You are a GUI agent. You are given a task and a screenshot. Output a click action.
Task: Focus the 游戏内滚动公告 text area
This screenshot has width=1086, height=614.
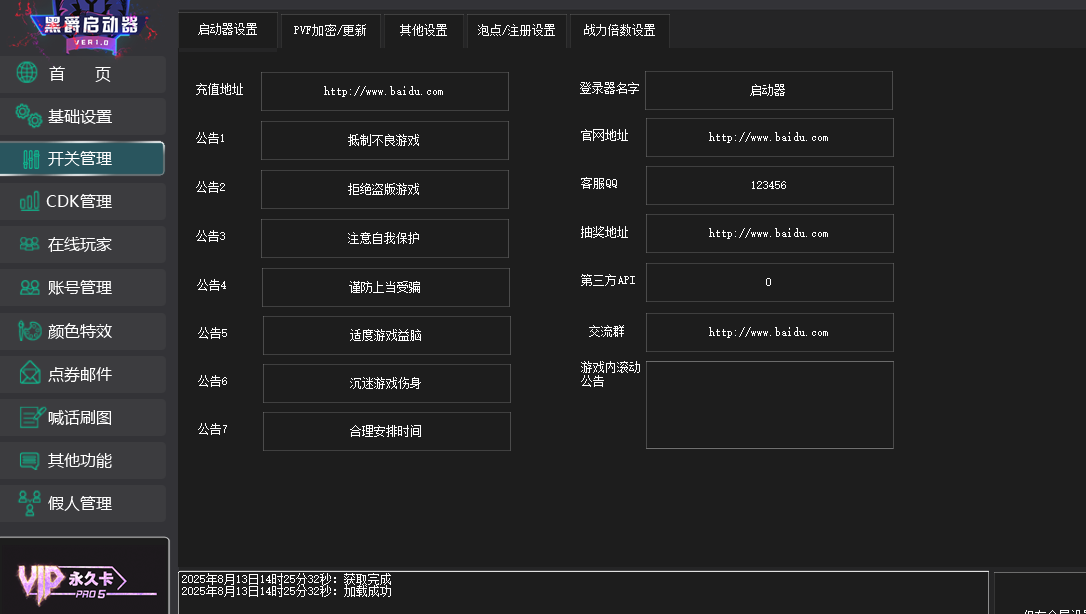[x=769, y=405]
